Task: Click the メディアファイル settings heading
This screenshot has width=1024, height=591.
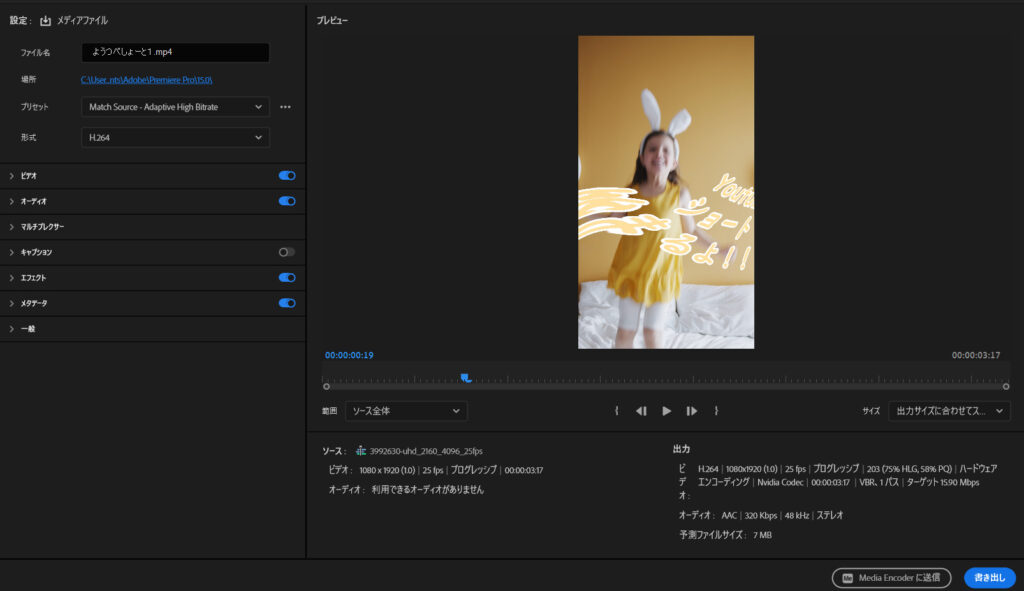Action: click(x=82, y=21)
